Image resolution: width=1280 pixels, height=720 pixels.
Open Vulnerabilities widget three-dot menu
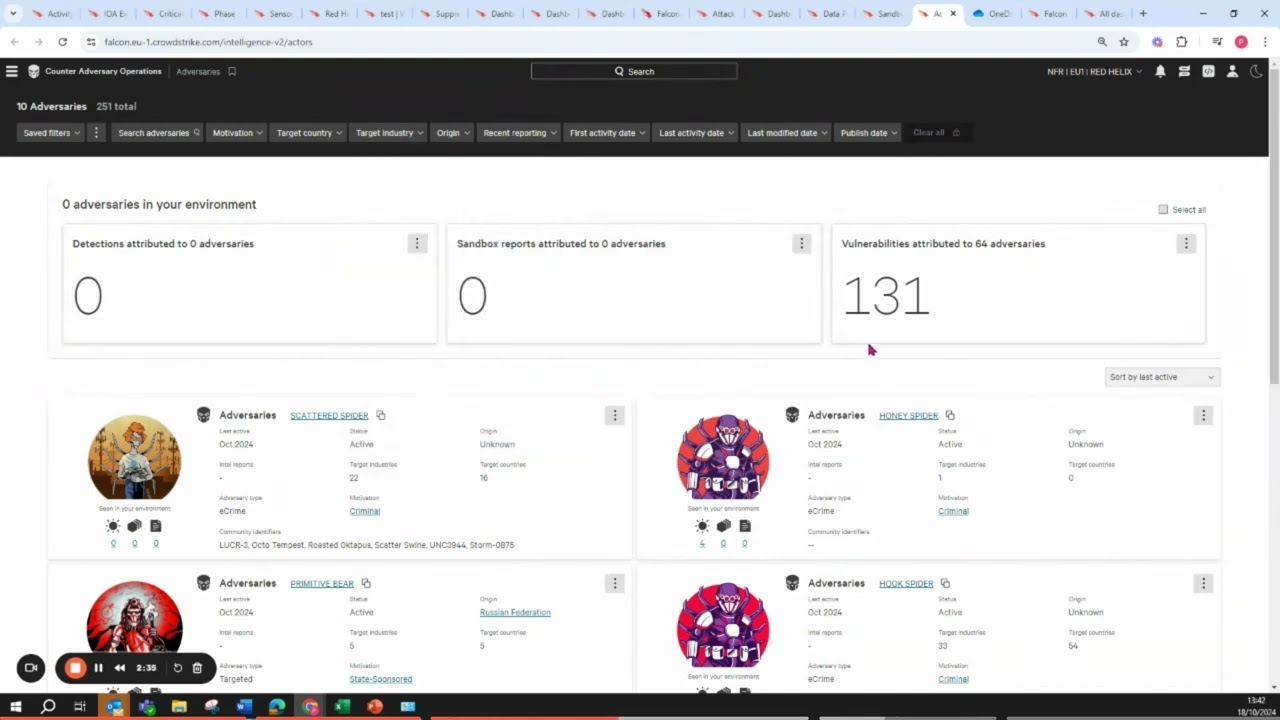coord(1186,243)
